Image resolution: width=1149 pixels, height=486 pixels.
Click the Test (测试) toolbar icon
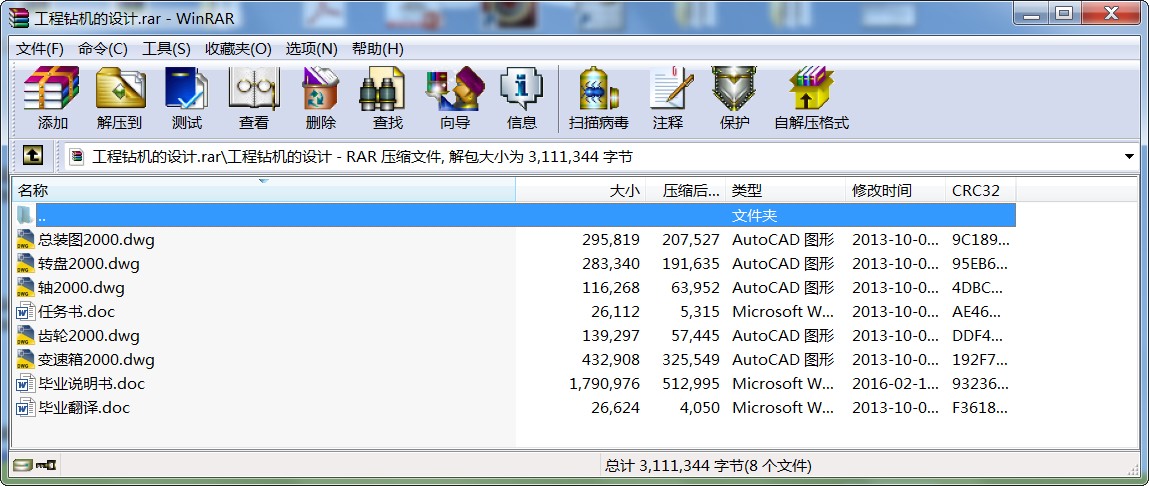click(x=186, y=88)
